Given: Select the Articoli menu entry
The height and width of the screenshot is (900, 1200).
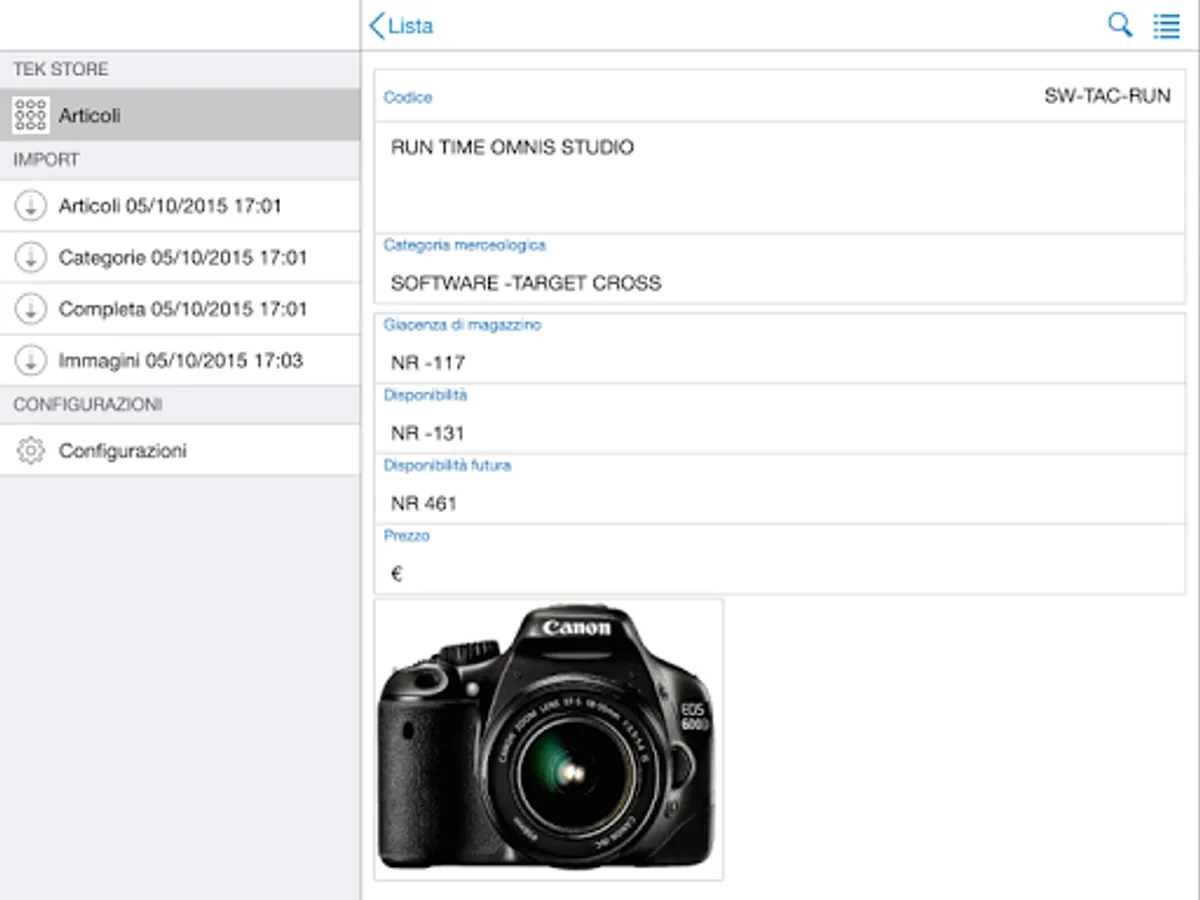Looking at the screenshot, I should tap(180, 115).
